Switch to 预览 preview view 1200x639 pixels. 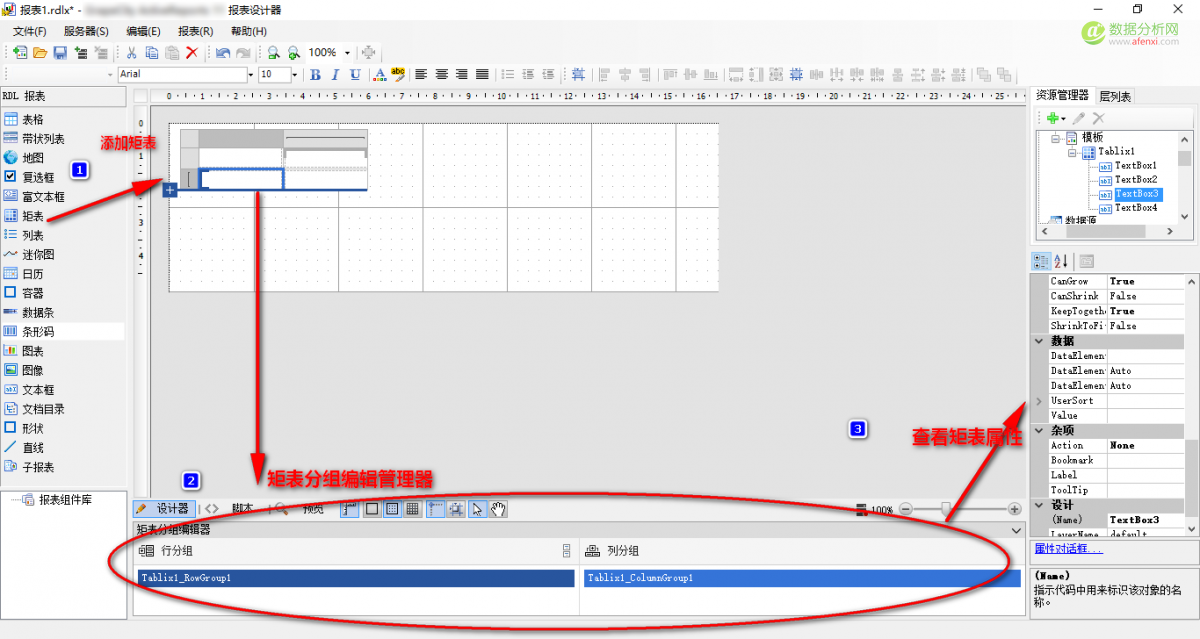pyautogui.click(x=313, y=509)
